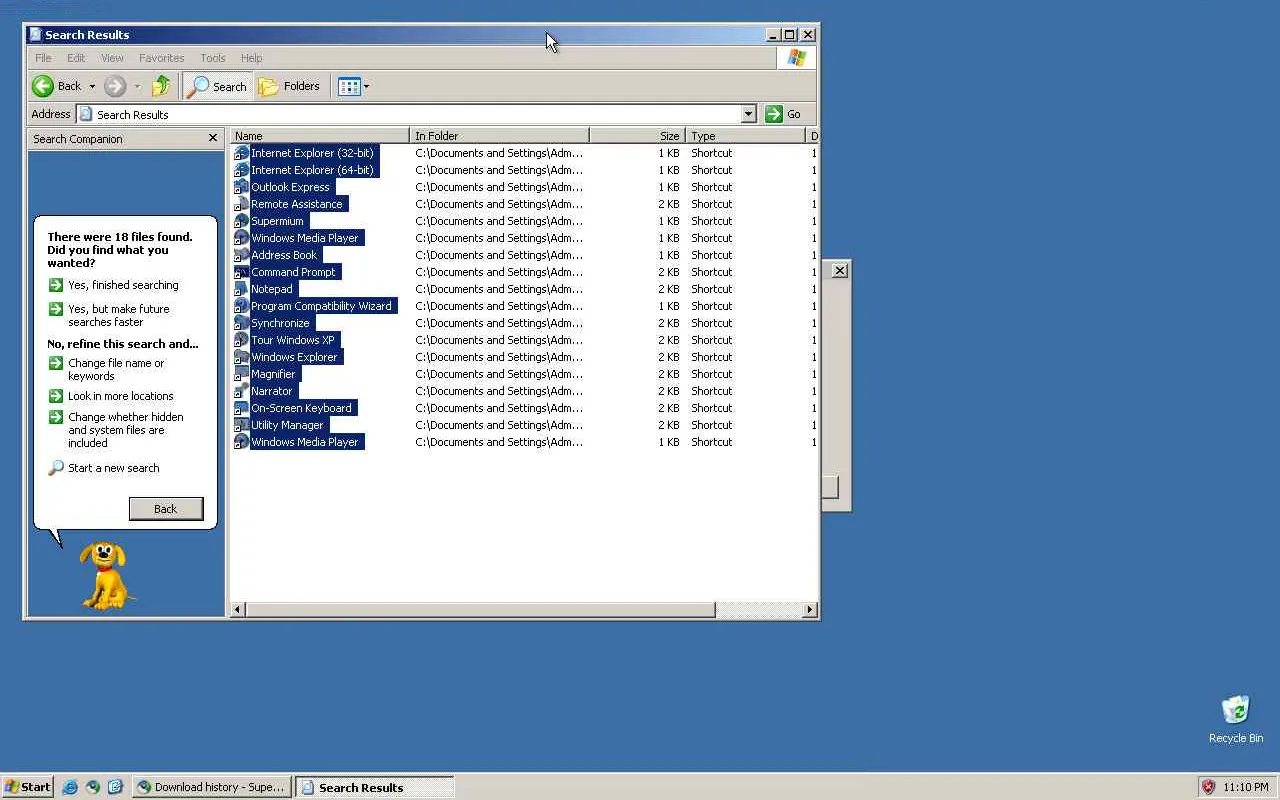The height and width of the screenshot is (800, 1280).
Task: Select the Utility Manager shortcut icon
Action: pos(241,425)
